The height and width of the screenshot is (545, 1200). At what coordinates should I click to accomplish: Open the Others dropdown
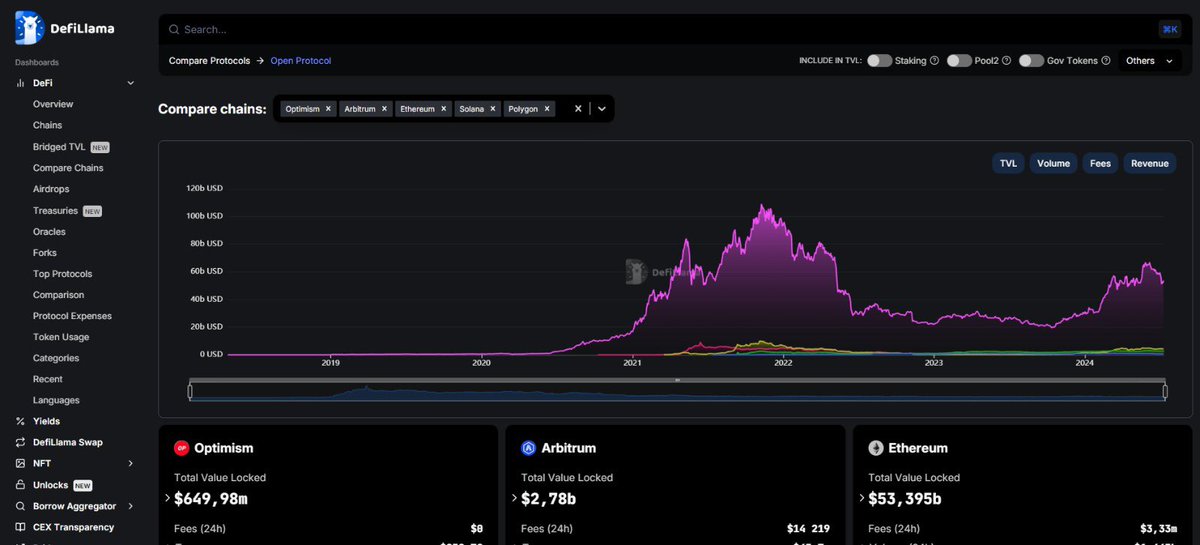[1149, 61]
